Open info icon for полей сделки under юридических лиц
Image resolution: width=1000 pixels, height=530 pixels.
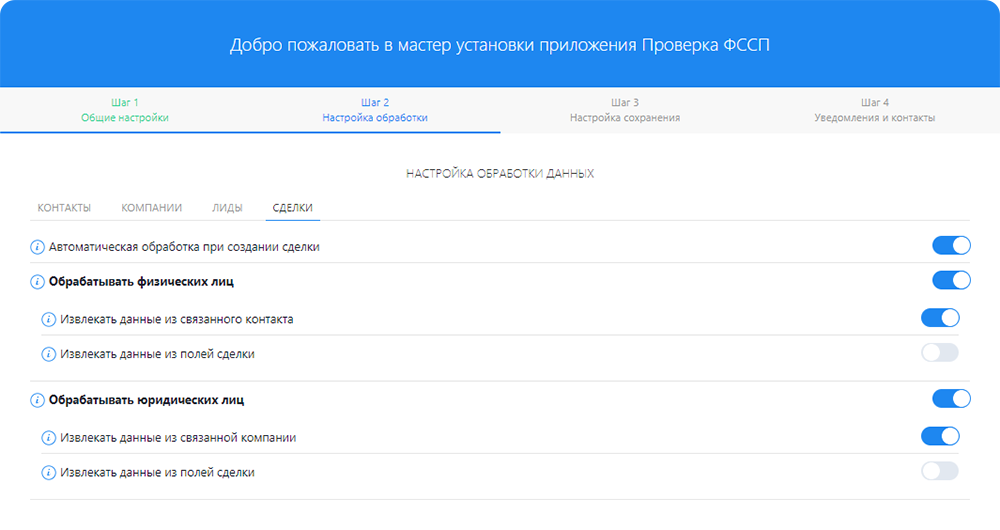(x=48, y=472)
